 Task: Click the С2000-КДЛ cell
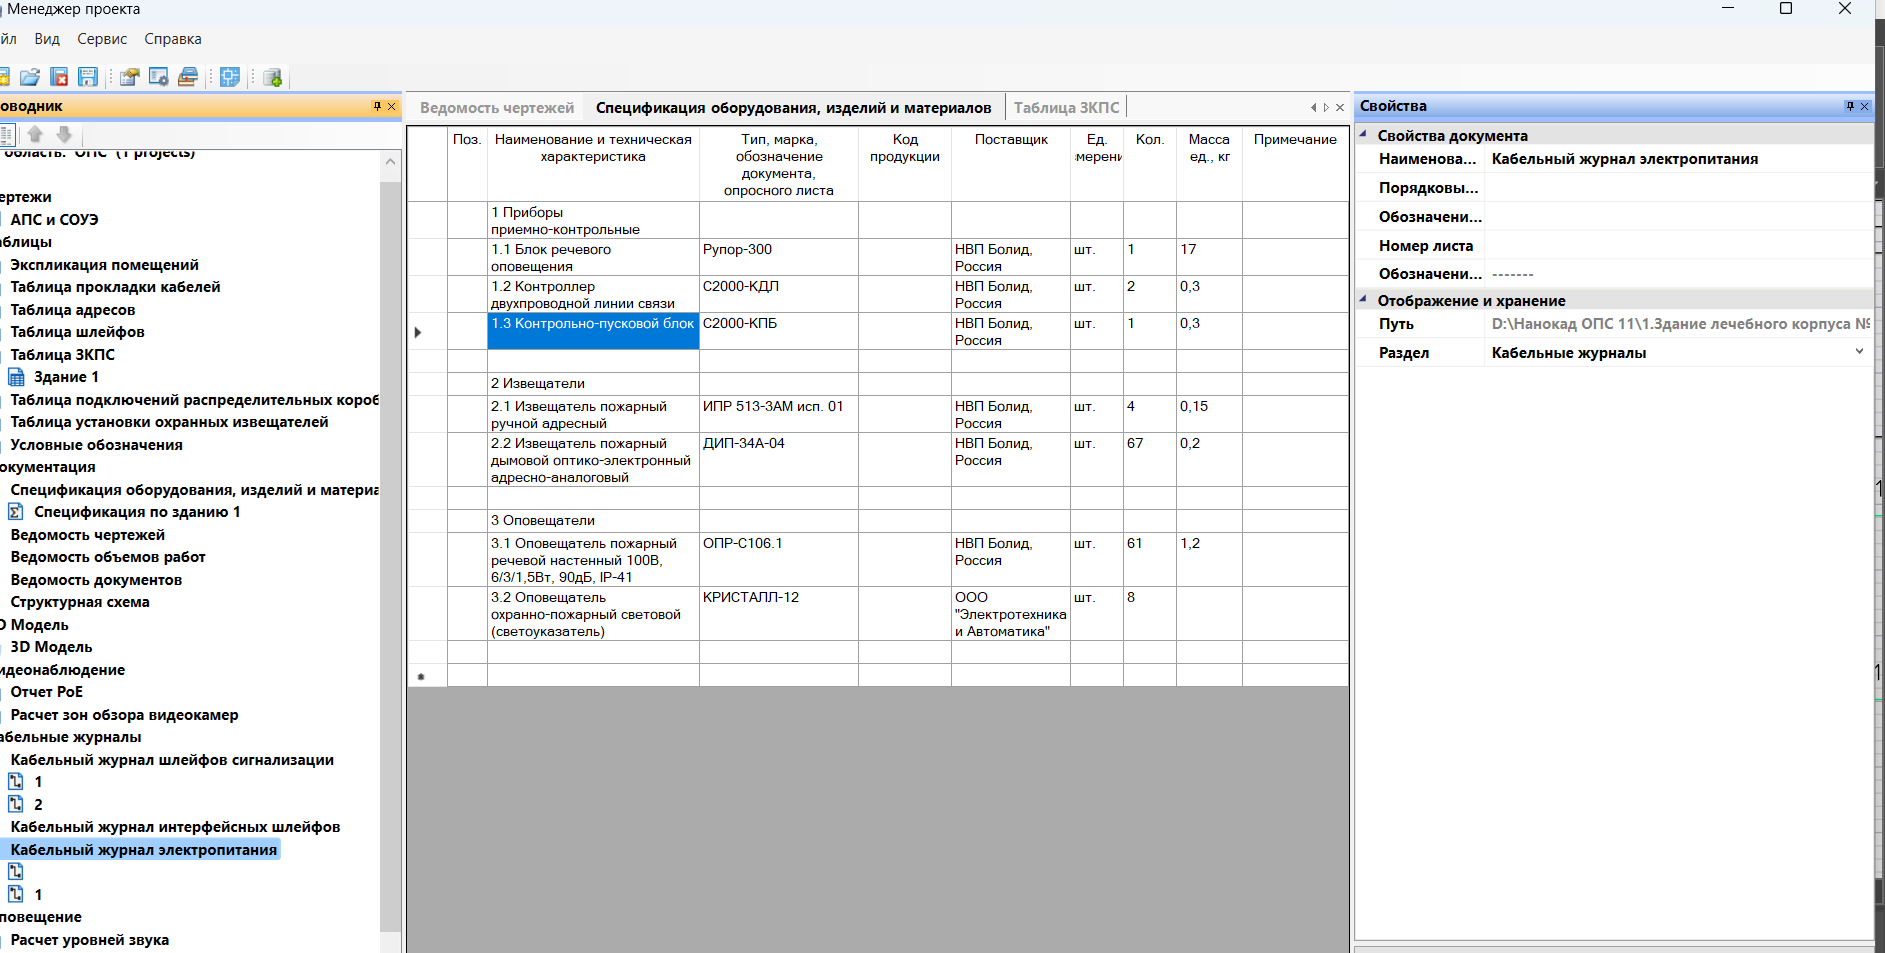point(778,294)
